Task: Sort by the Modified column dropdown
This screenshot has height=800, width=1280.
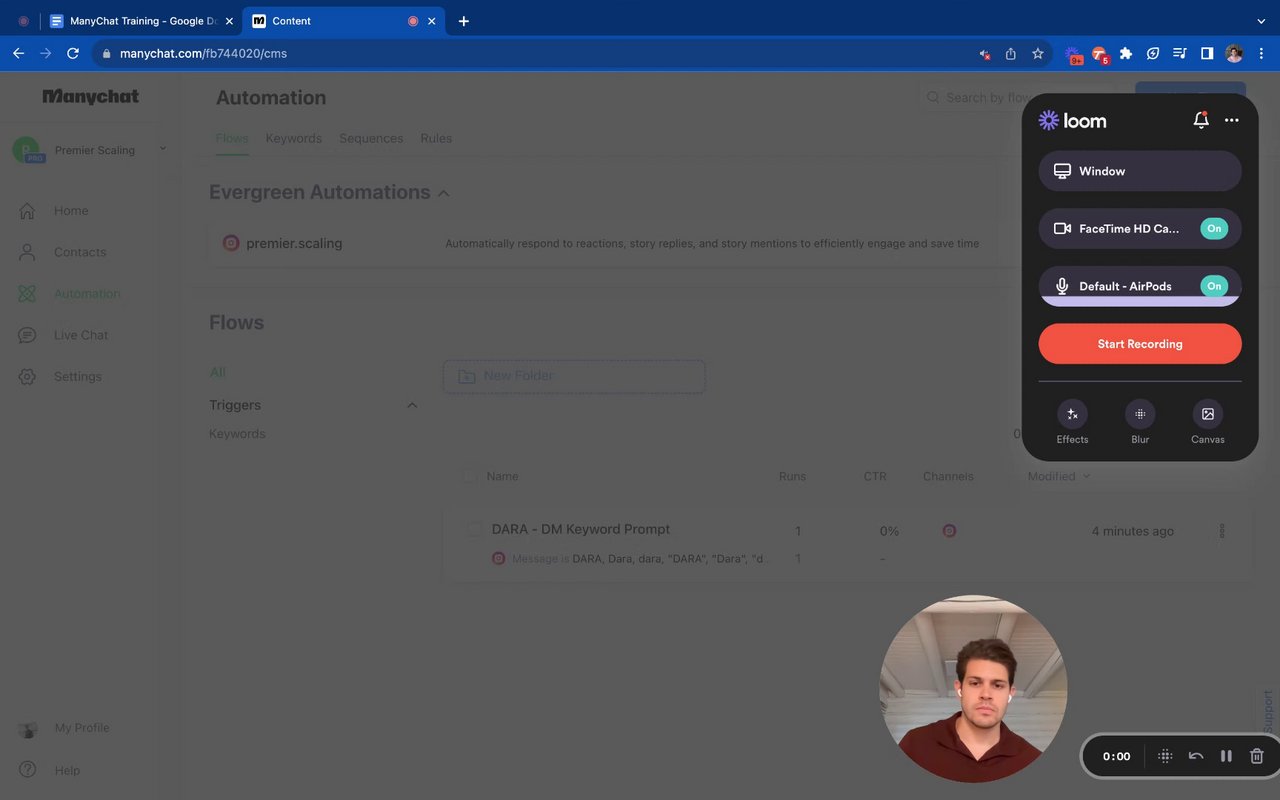Action: [1059, 476]
